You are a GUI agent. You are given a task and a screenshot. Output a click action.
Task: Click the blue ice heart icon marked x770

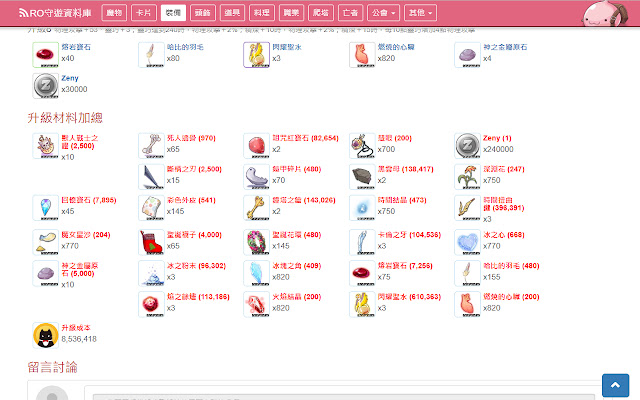pos(467,242)
